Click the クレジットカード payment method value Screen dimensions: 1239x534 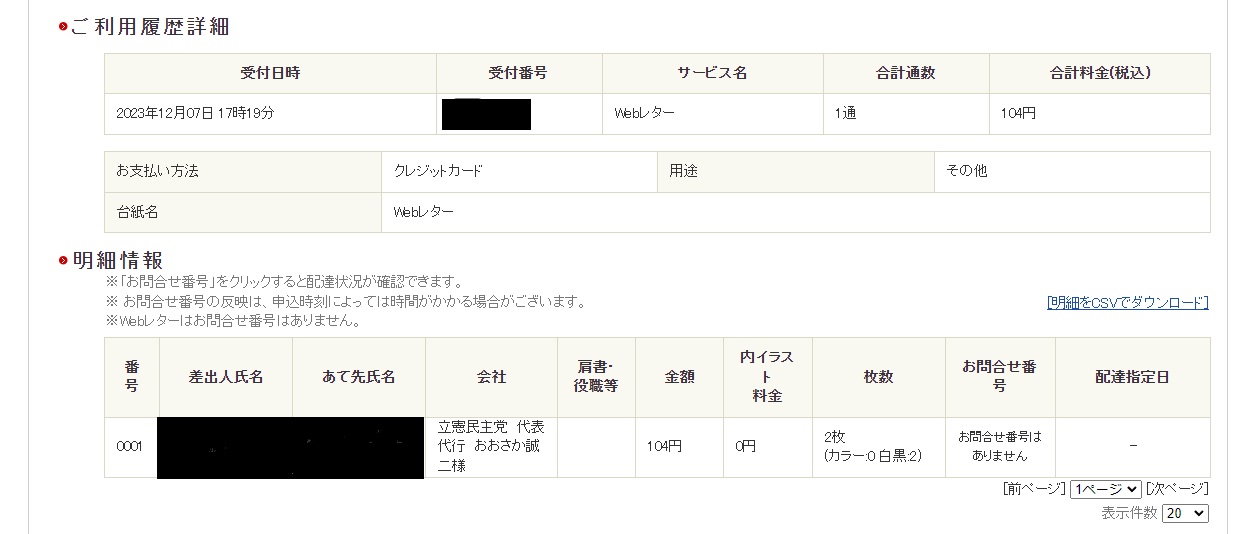[438, 171]
